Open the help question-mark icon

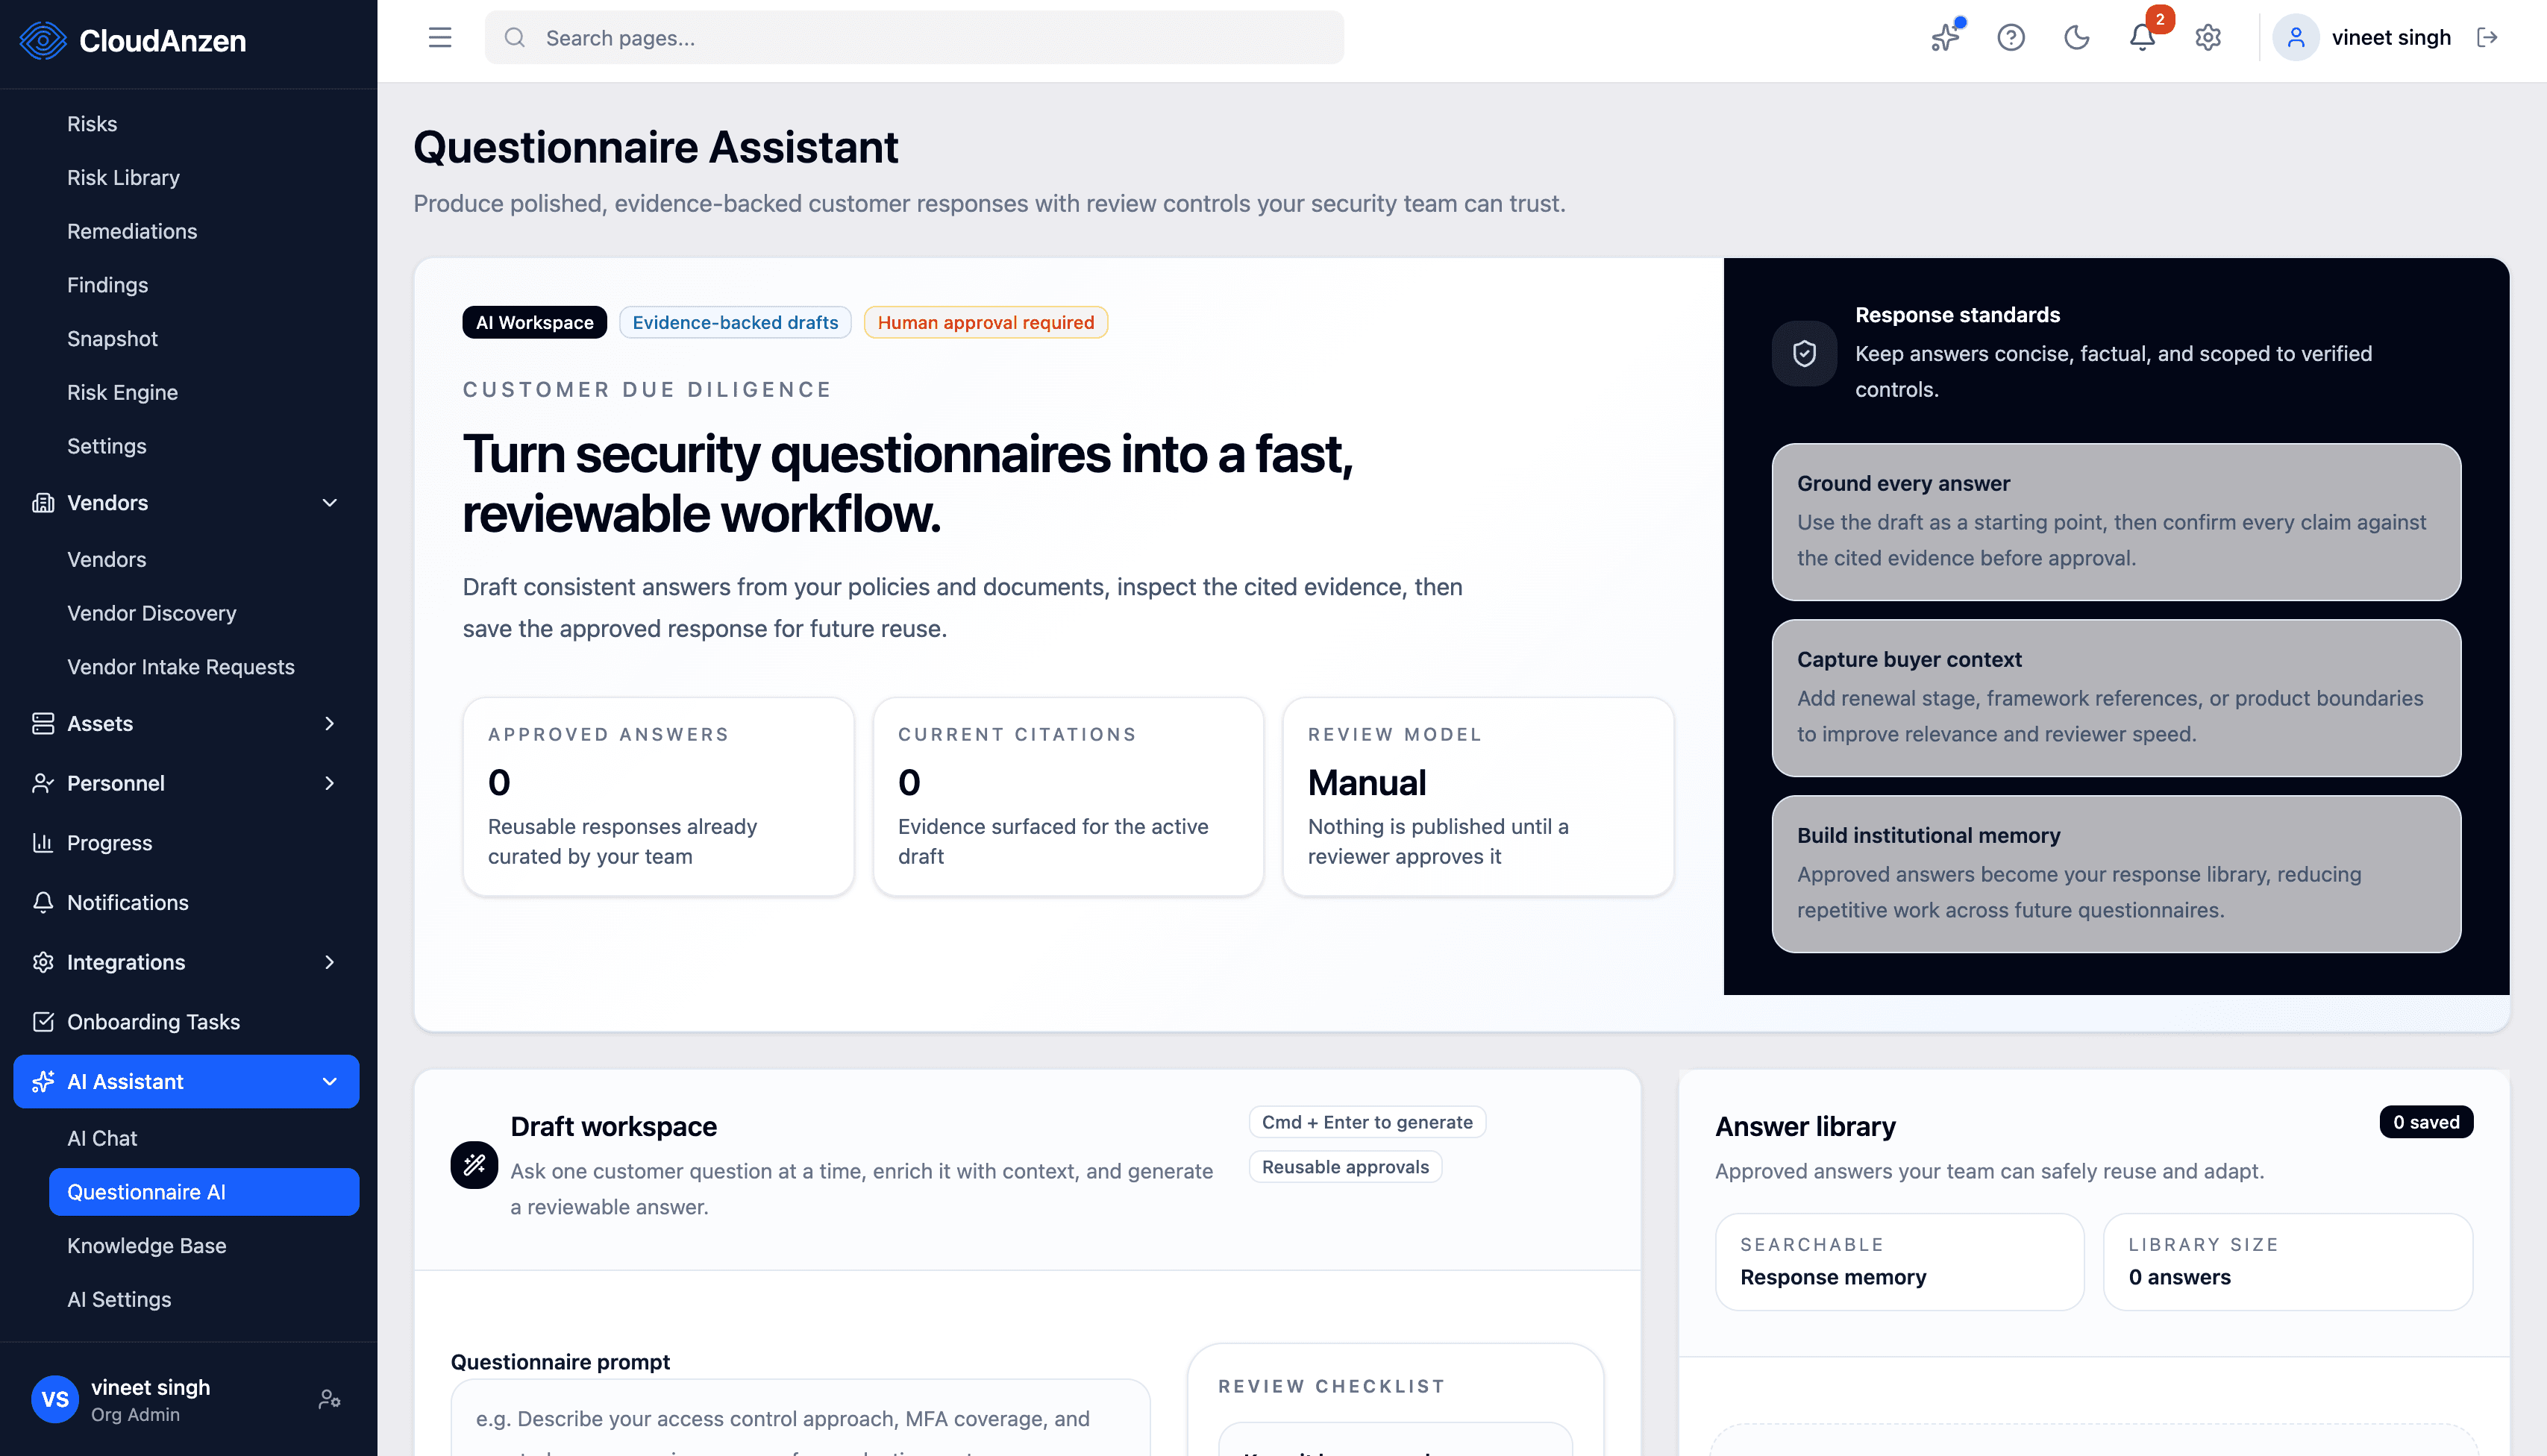click(x=2011, y=38)
